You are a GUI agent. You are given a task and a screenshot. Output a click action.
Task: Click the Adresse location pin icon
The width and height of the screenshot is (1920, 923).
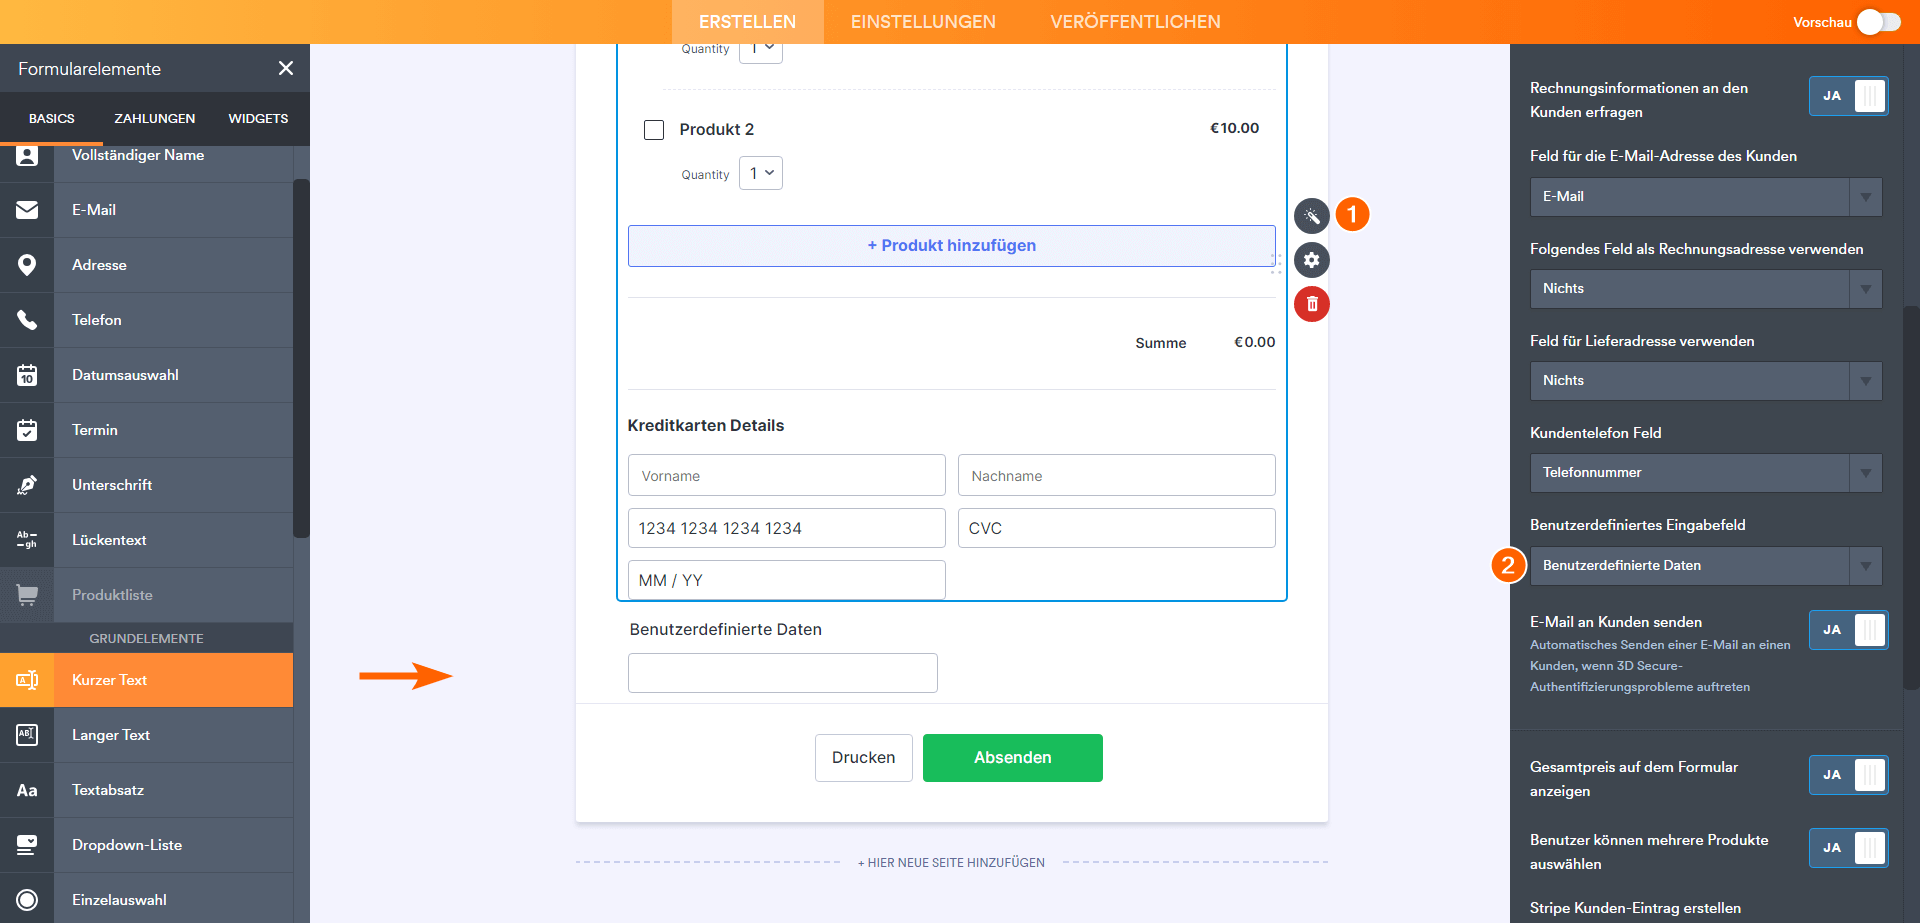27,265
